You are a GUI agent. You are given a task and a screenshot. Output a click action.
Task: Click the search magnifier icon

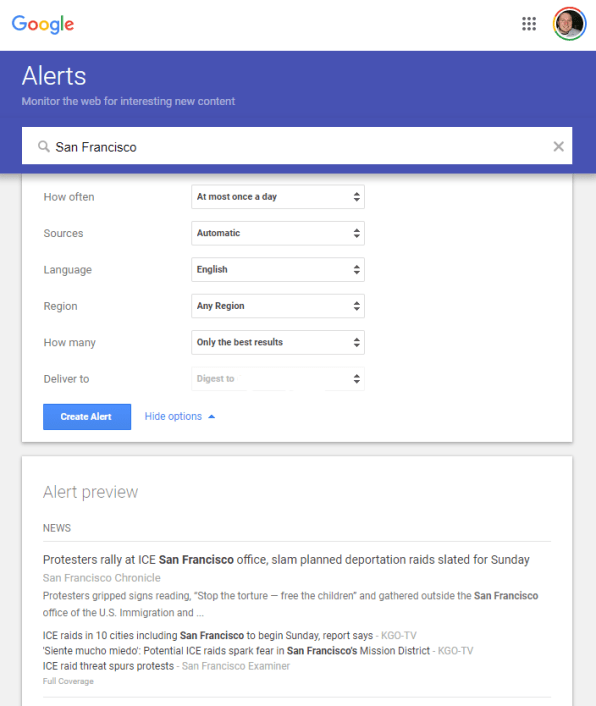tap(44, 146)
